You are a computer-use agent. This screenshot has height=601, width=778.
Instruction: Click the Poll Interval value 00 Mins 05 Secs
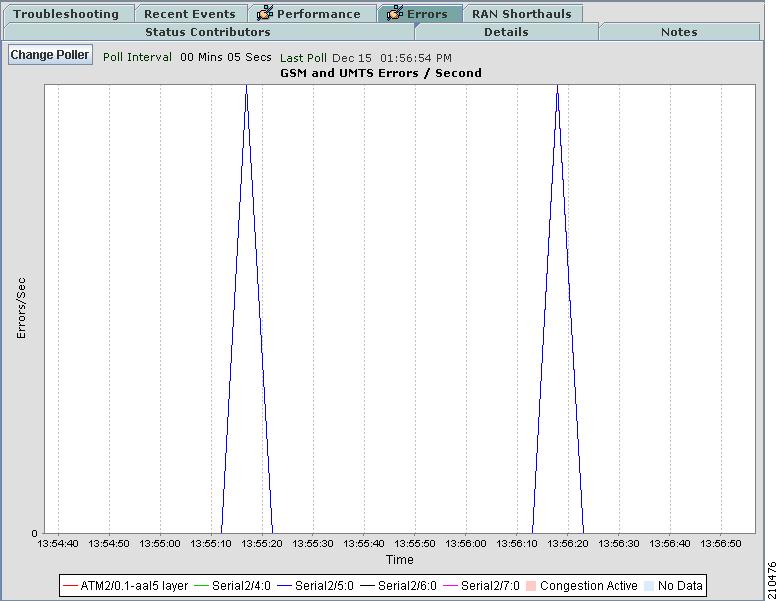[x=226, y=57]
